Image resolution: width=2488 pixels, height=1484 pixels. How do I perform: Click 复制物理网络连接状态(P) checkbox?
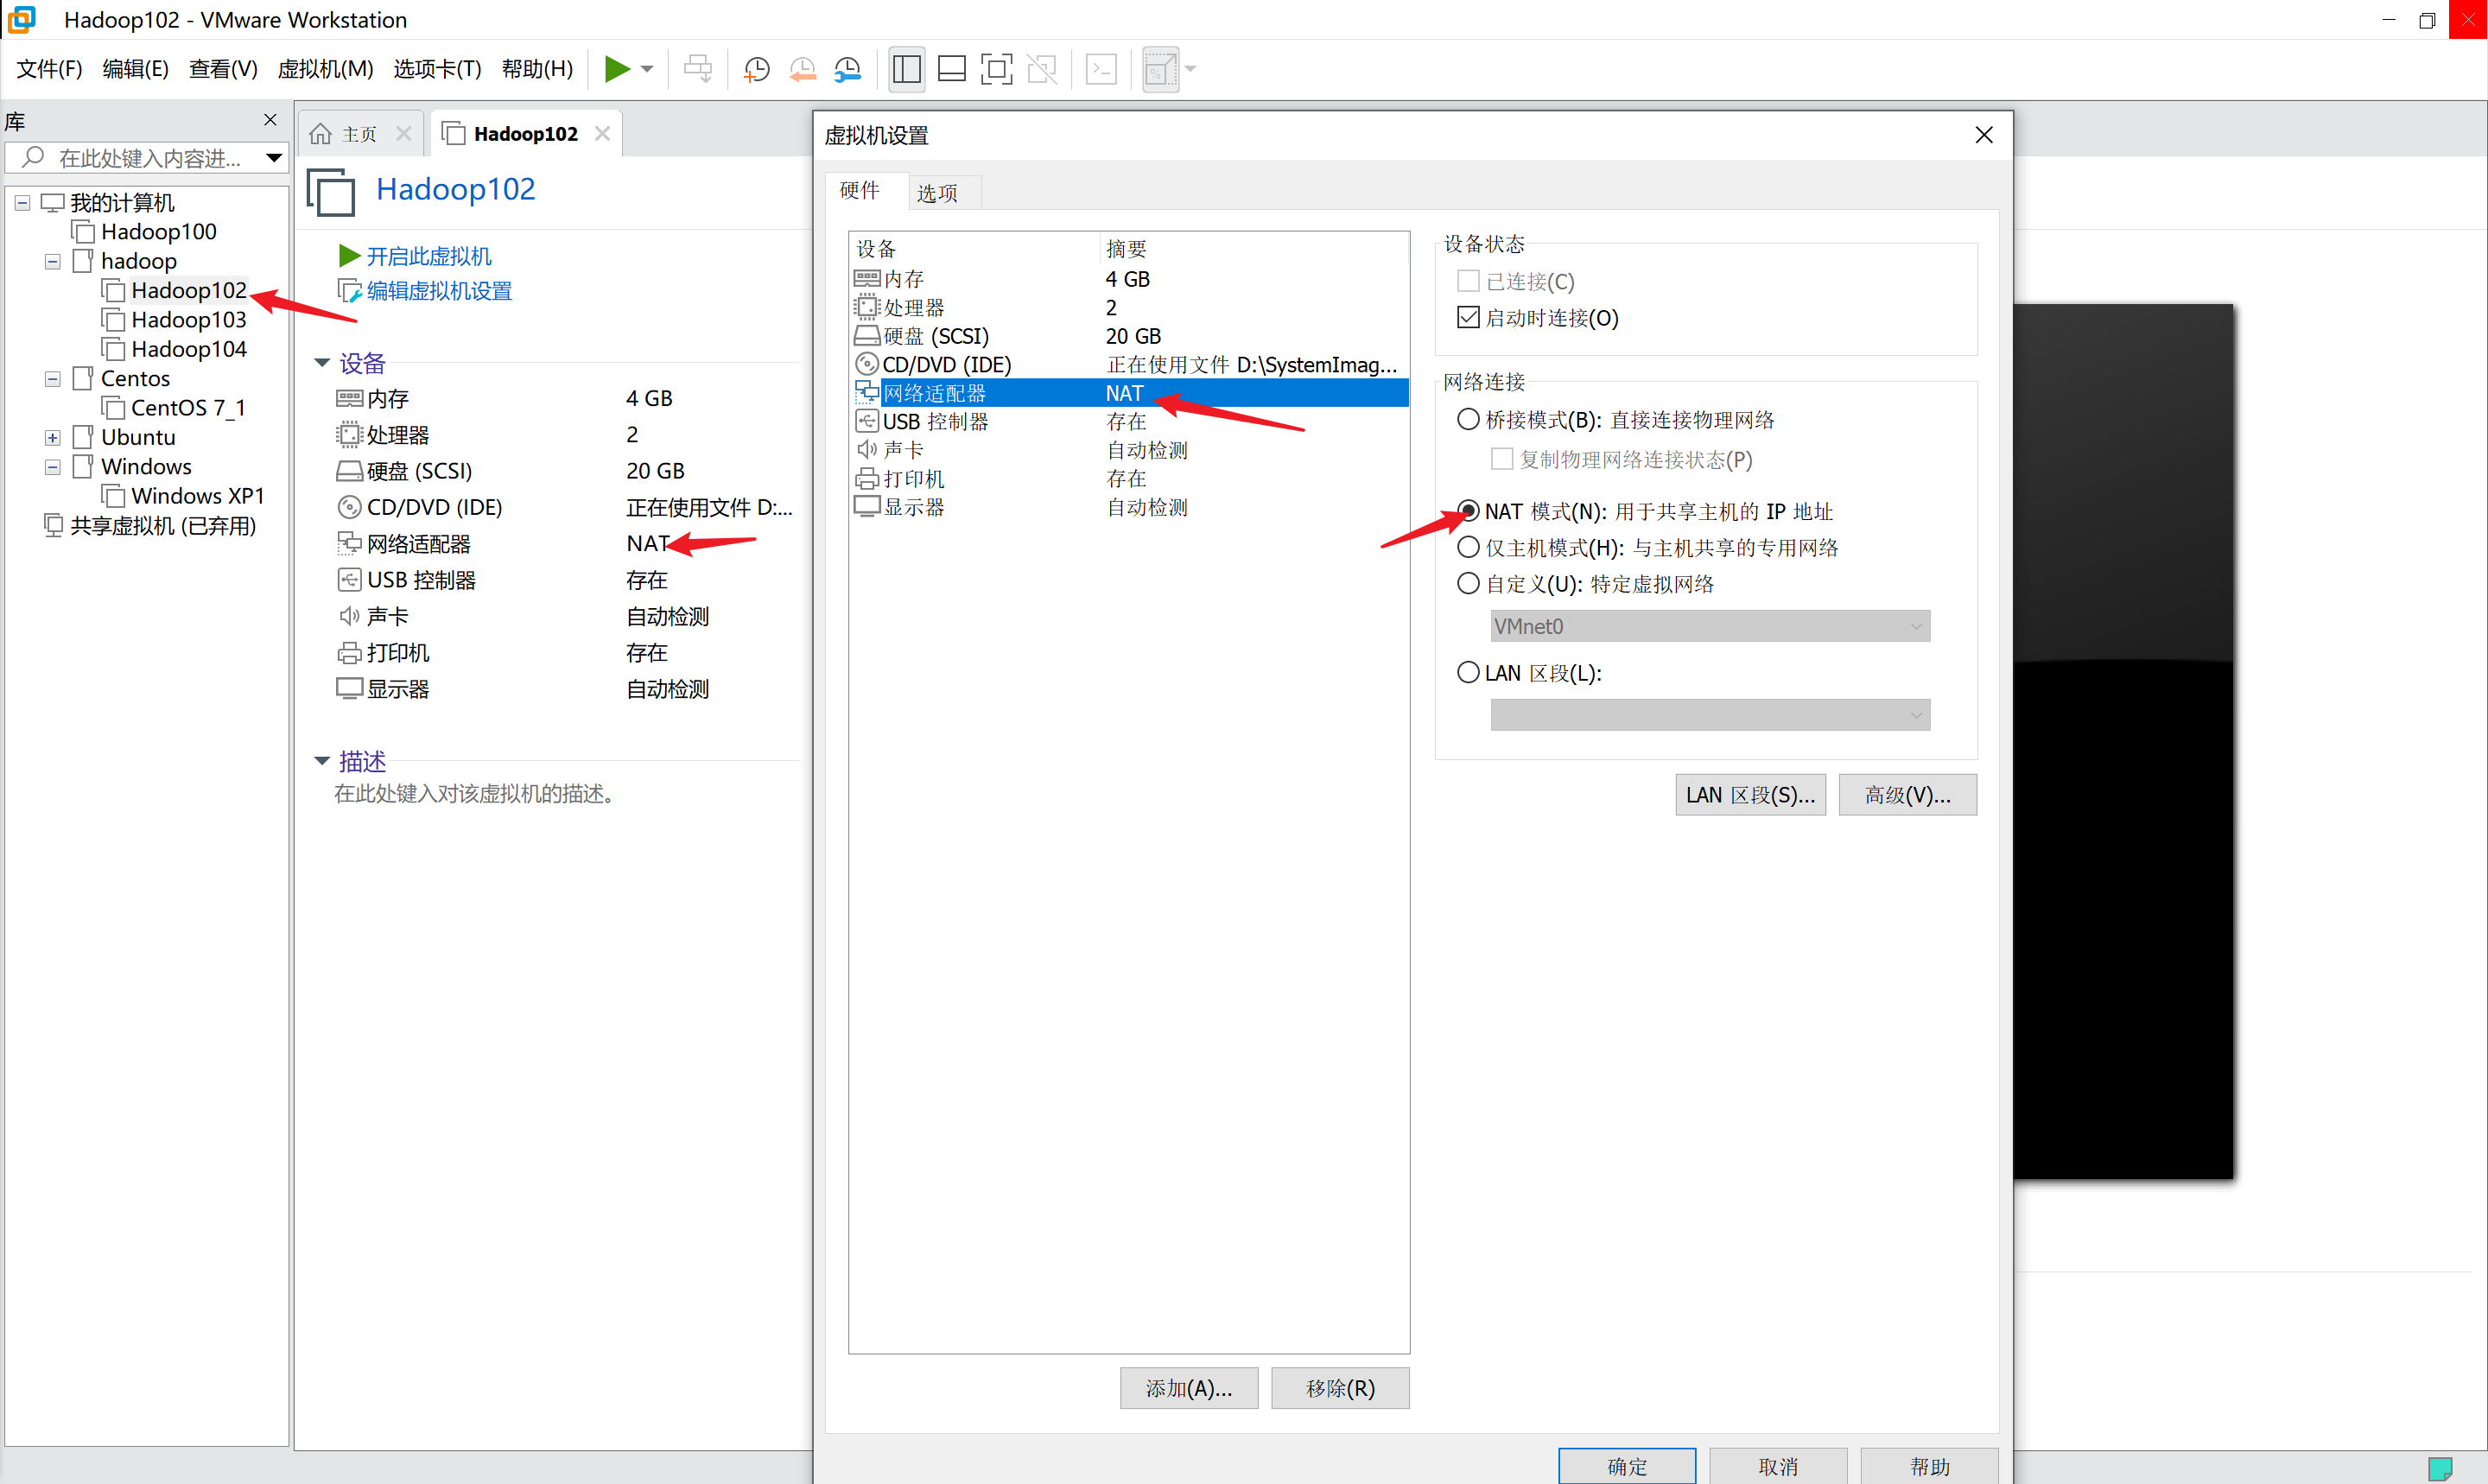coord(1501,459)
